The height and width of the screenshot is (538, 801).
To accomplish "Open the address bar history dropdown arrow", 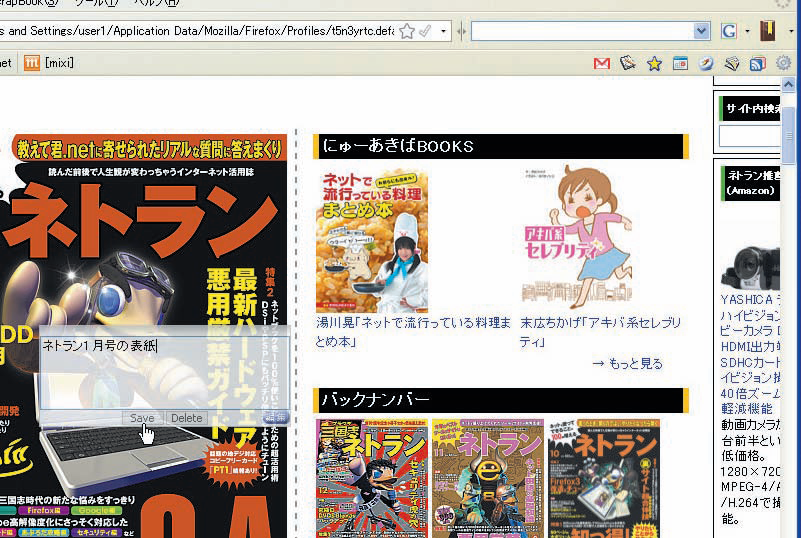I will (x=443, y=31).
